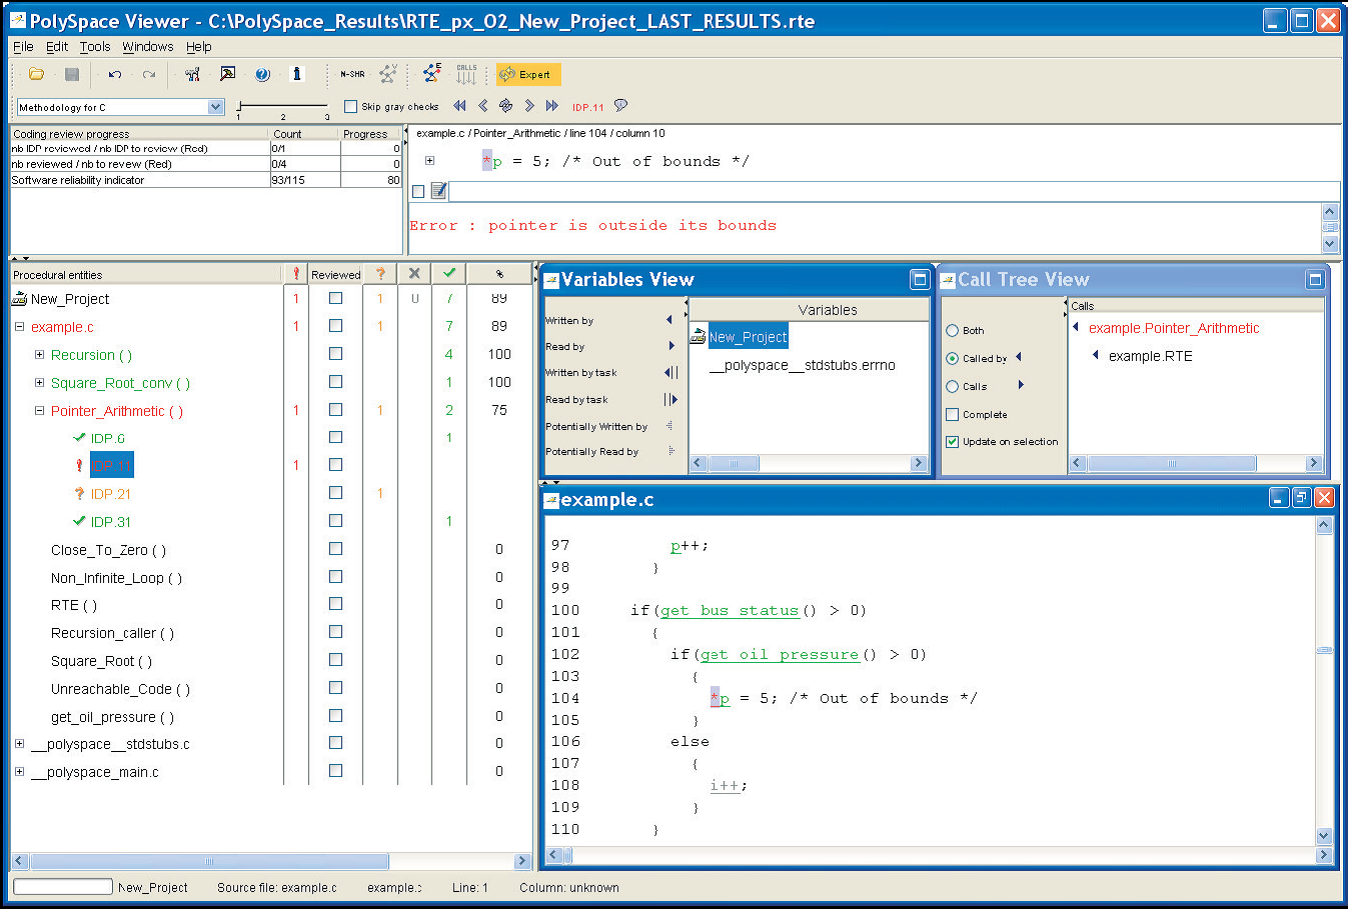Click the procedural entities horizontal scrollbar

[271, 861]
